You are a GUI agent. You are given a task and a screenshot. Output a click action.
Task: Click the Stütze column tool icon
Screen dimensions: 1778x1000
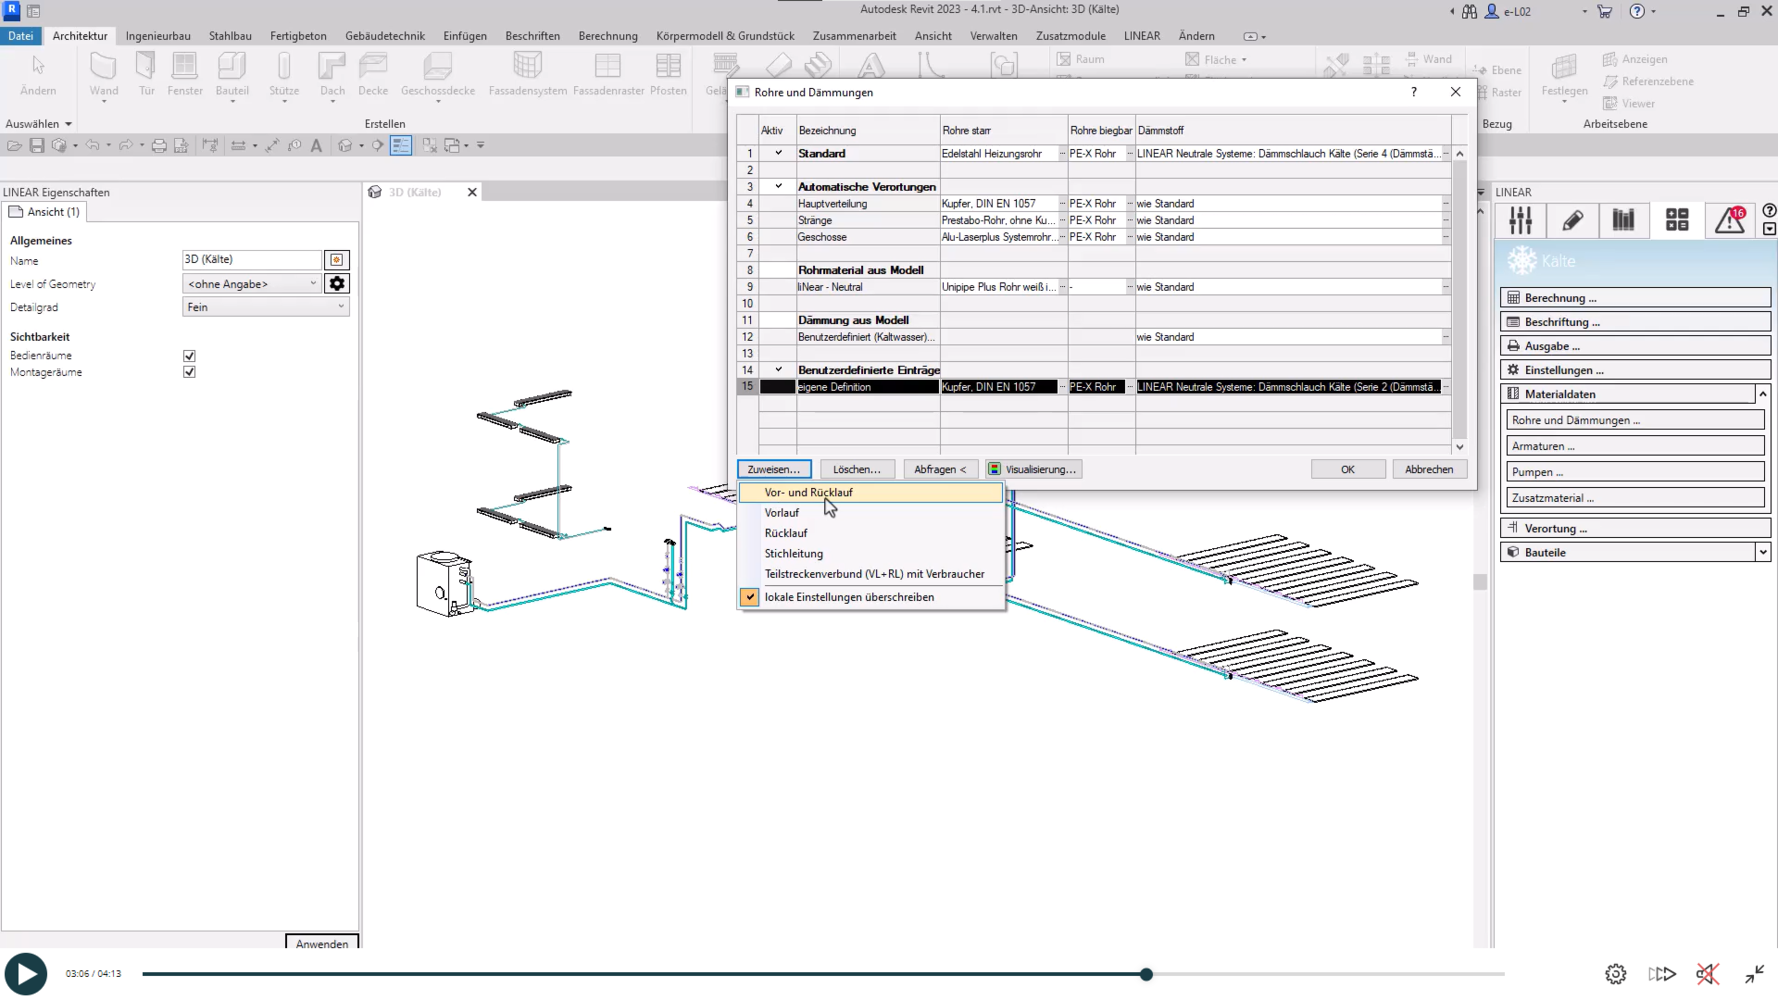pos(284,68)
